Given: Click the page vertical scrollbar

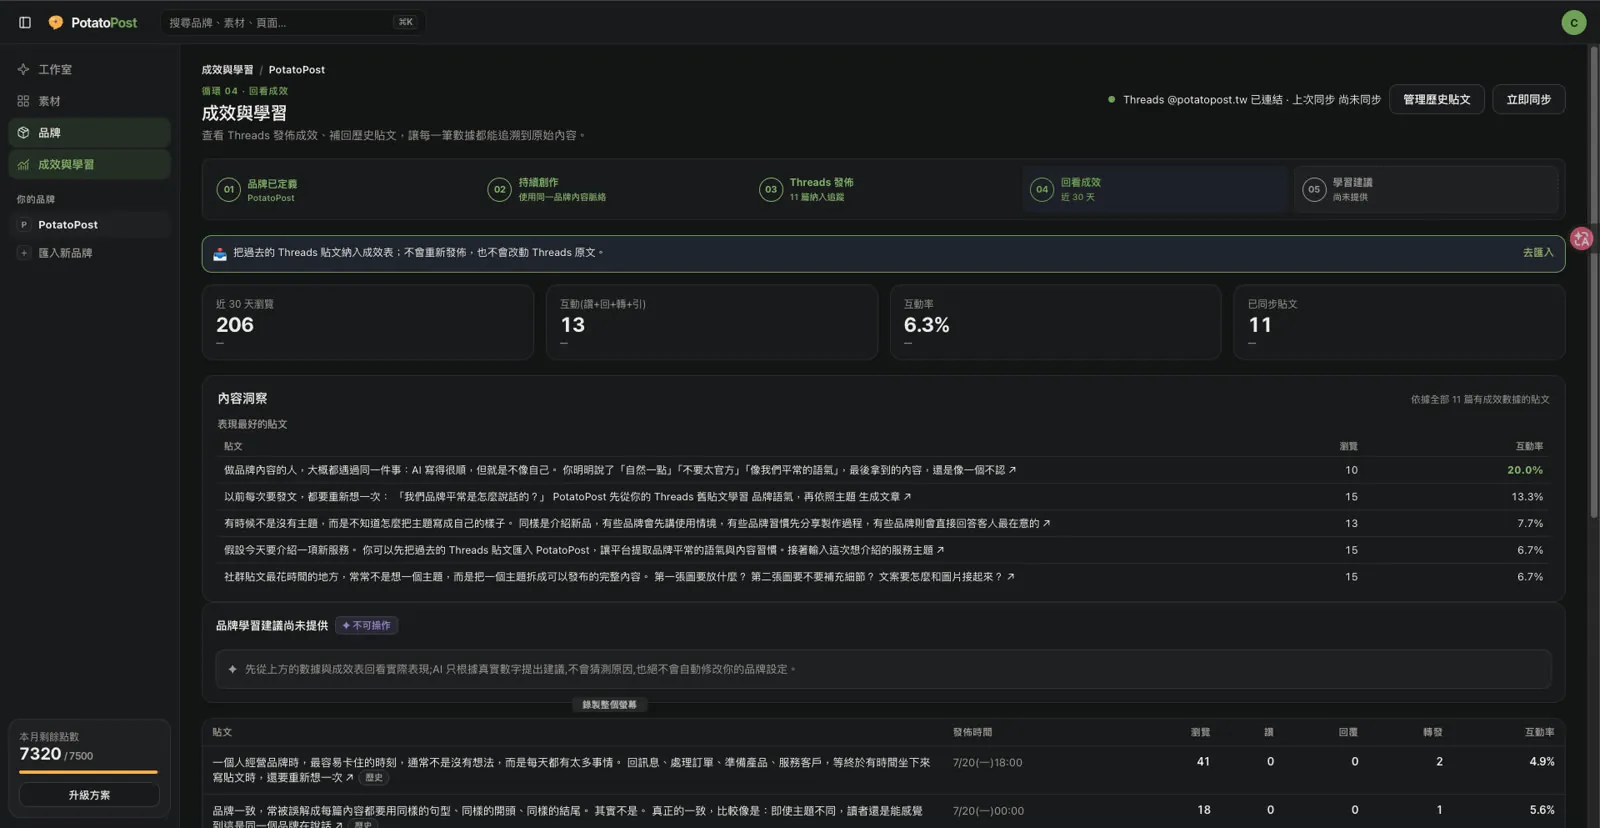Looking at the screenshot, I should click(1594, 280).
